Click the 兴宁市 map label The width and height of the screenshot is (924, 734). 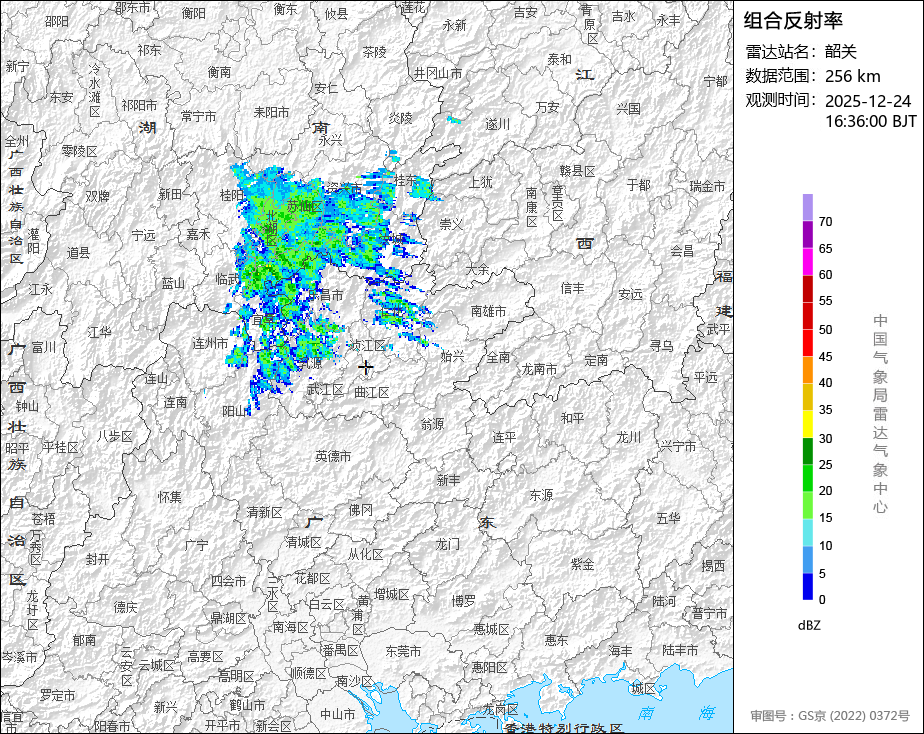tap(678, 447)
